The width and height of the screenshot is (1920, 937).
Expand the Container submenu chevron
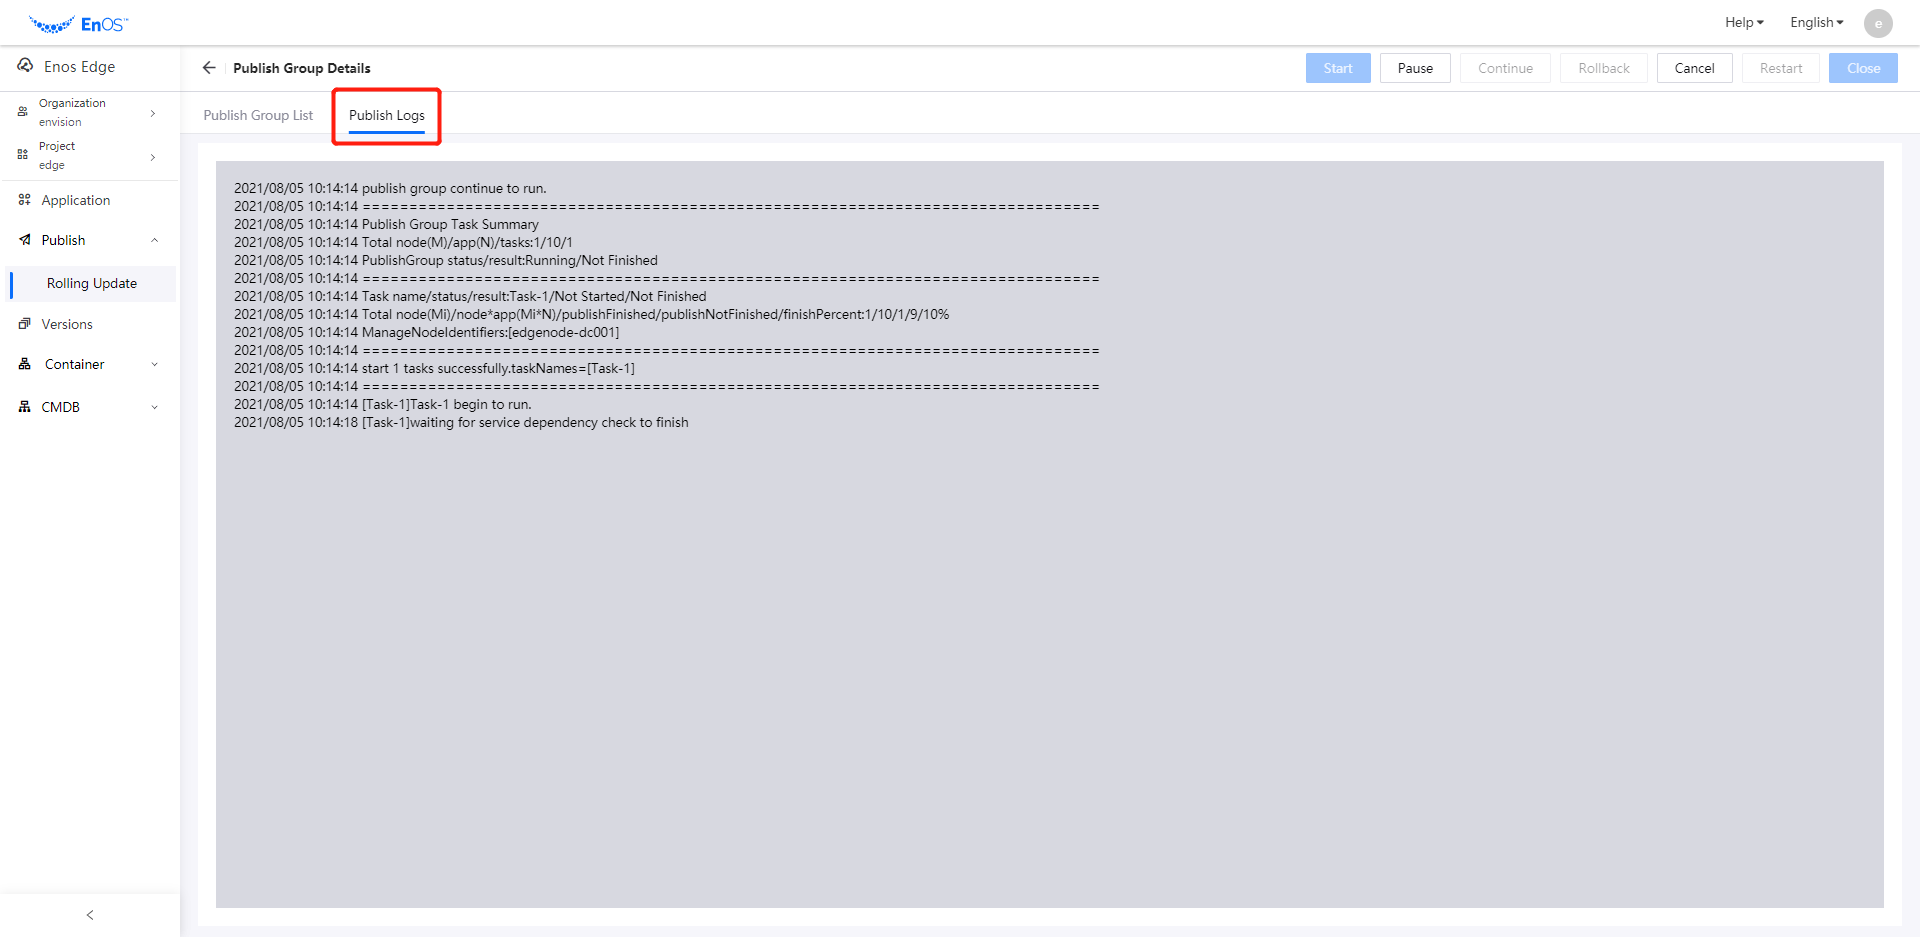(x=154, y=365)
